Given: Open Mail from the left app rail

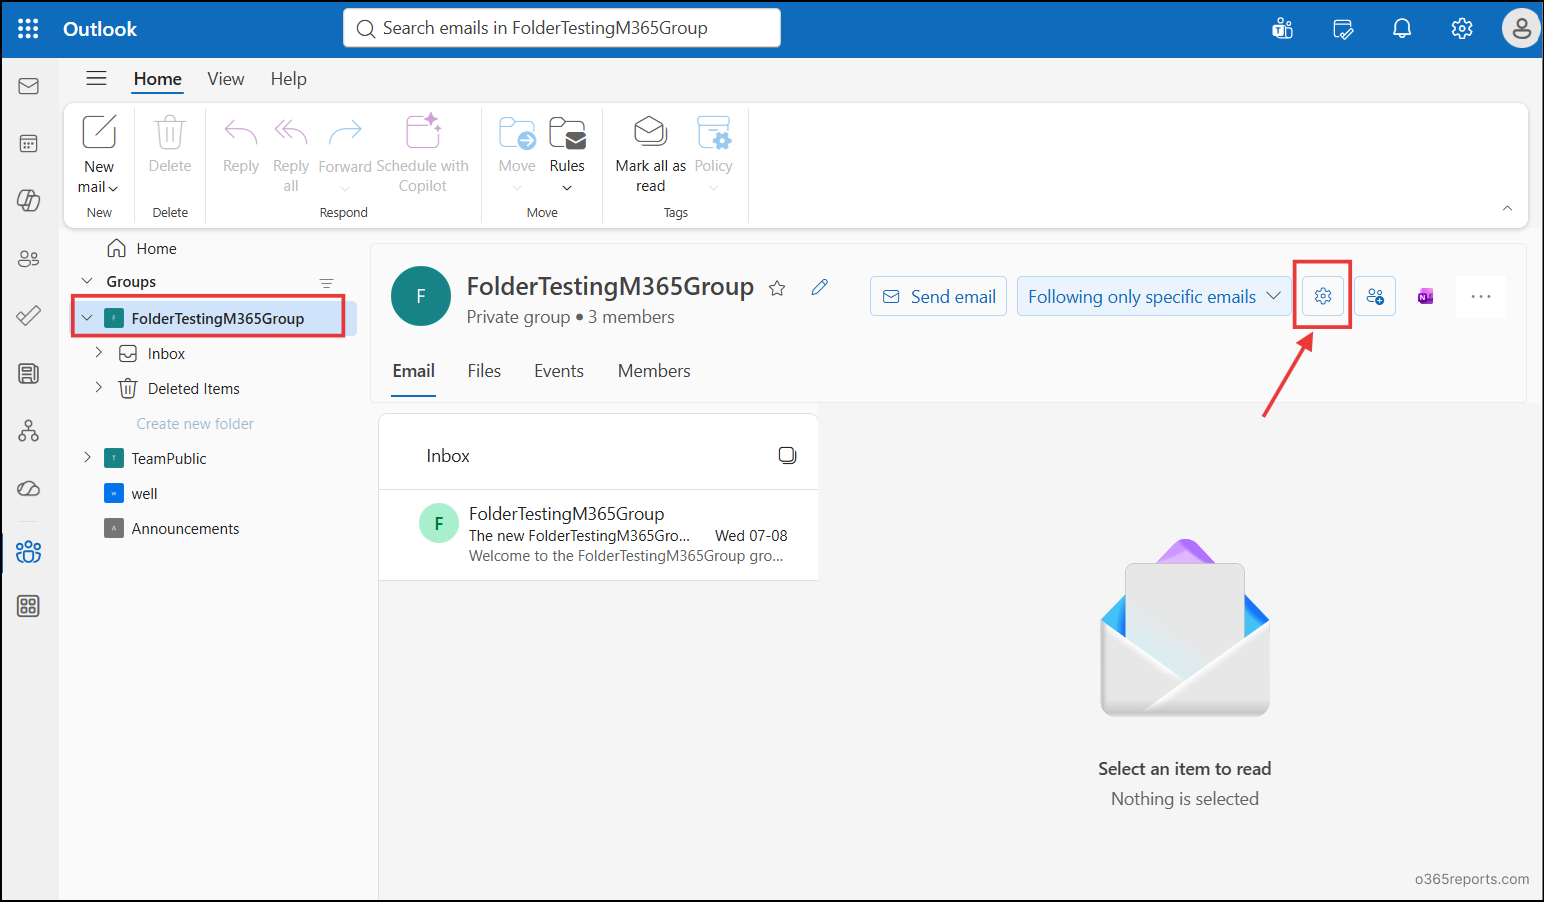Looking at the screenshot, I should pyautogui.click(x=29, y=87).
